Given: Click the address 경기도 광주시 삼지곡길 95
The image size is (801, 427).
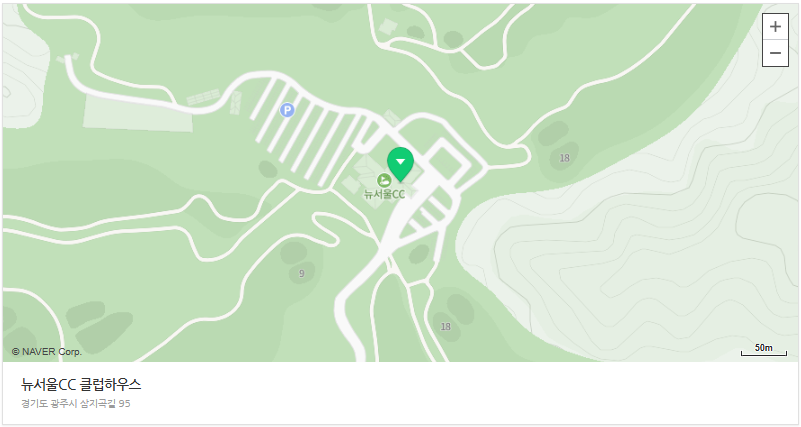Looking at the screenshot, I should [76, 404].
